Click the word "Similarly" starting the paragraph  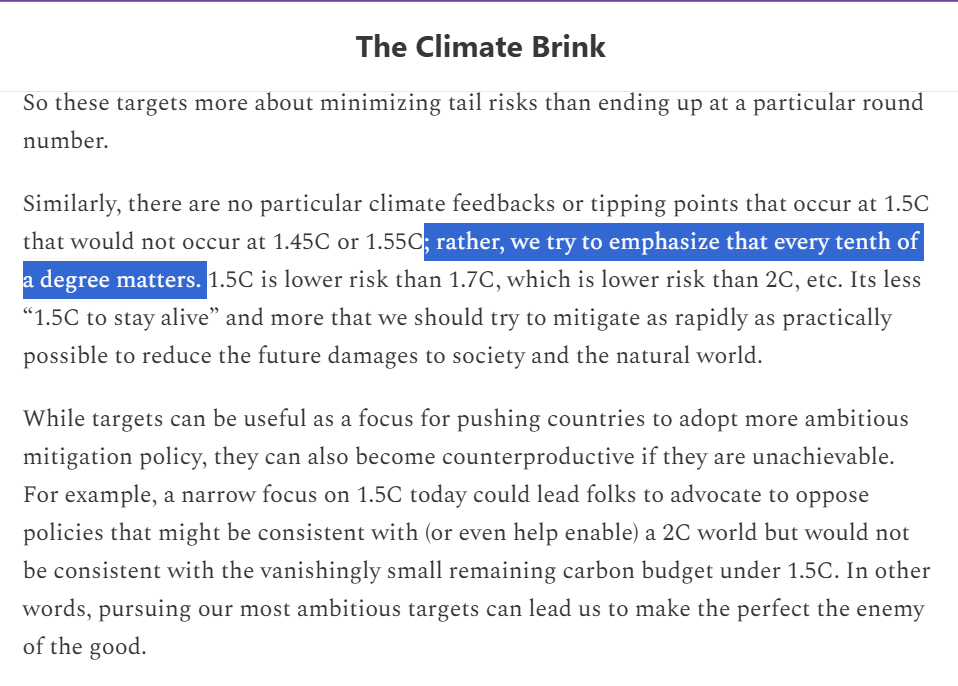pos(65,204)
